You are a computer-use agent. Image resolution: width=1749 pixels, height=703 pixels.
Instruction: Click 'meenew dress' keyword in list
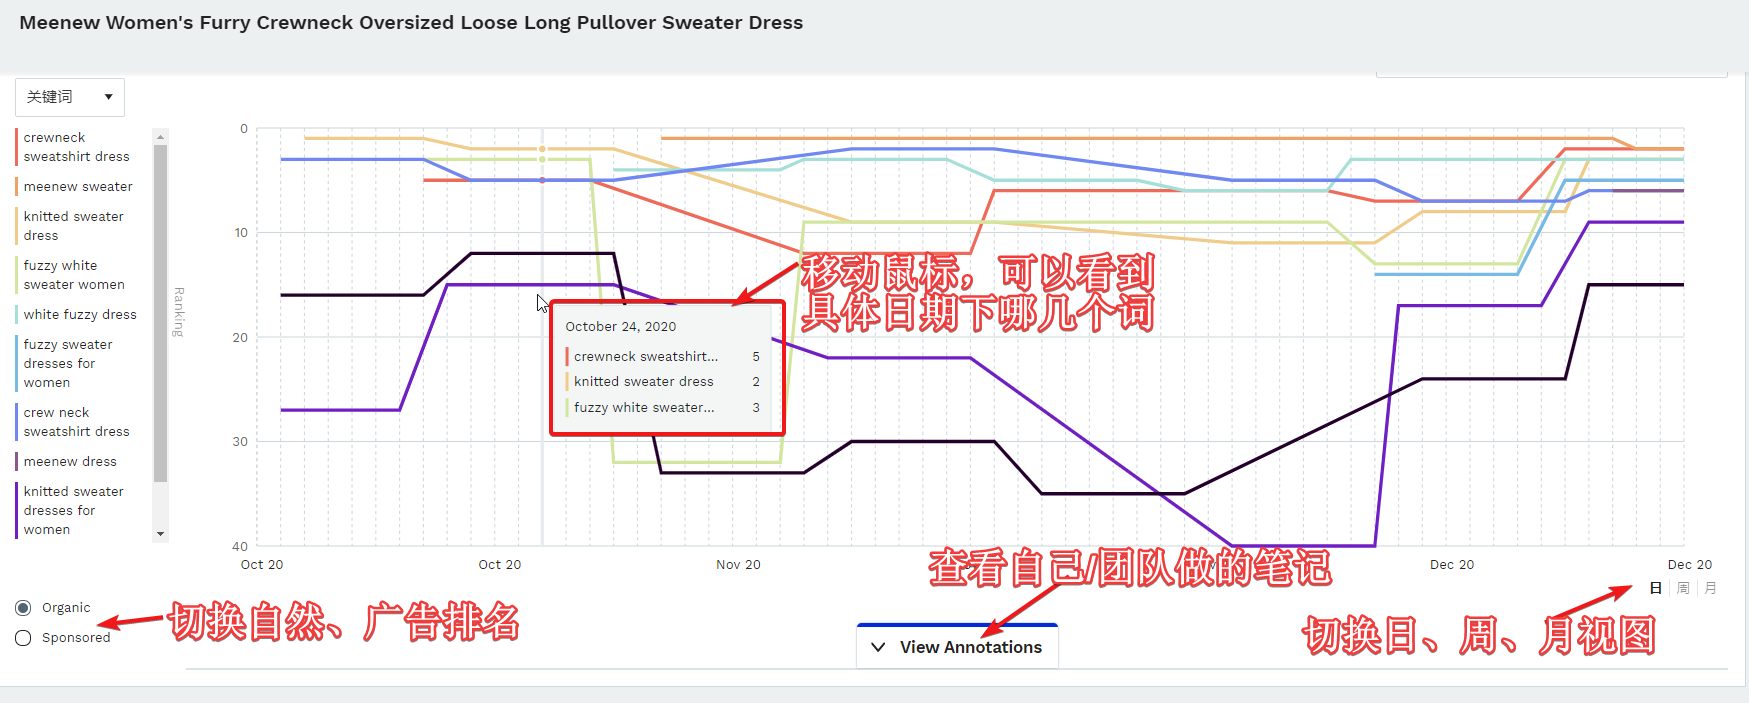pos(70,462)
